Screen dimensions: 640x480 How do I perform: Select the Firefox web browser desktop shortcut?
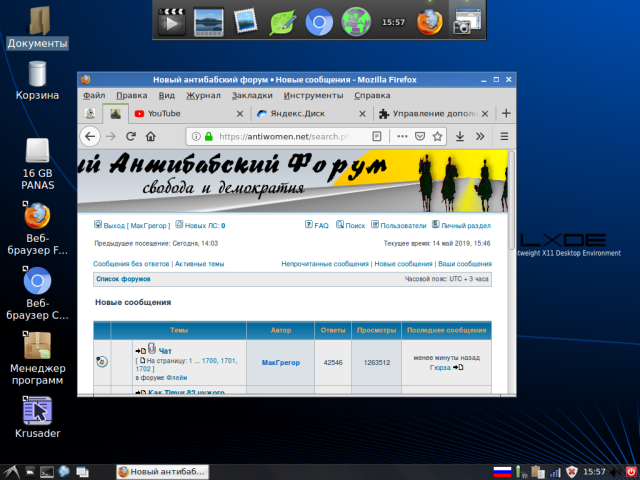[x=37, y=229]
